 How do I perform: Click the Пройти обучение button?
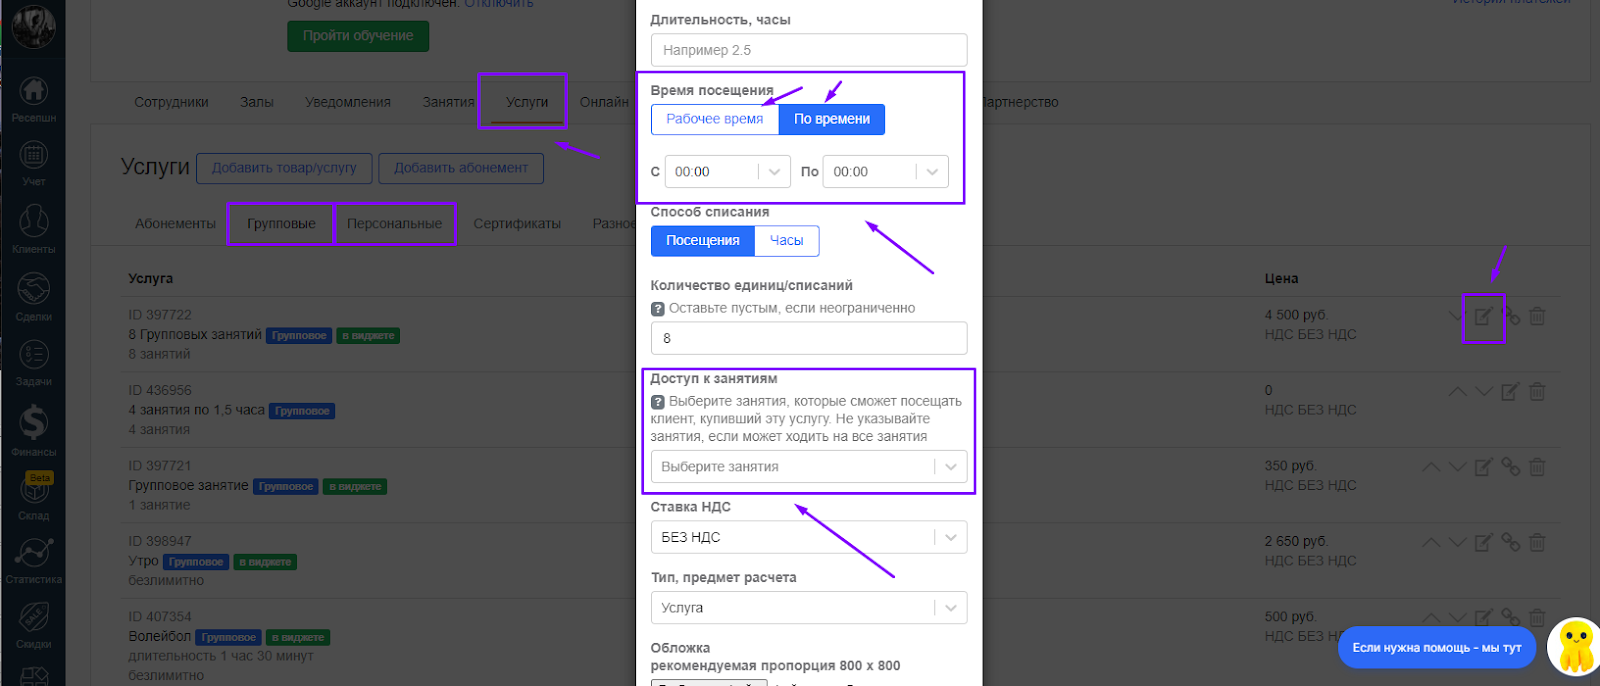(358, 36)
